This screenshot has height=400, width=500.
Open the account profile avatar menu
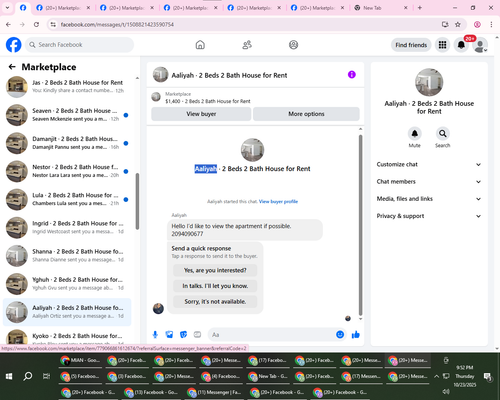pyautogui.click(x=480, y=45)
